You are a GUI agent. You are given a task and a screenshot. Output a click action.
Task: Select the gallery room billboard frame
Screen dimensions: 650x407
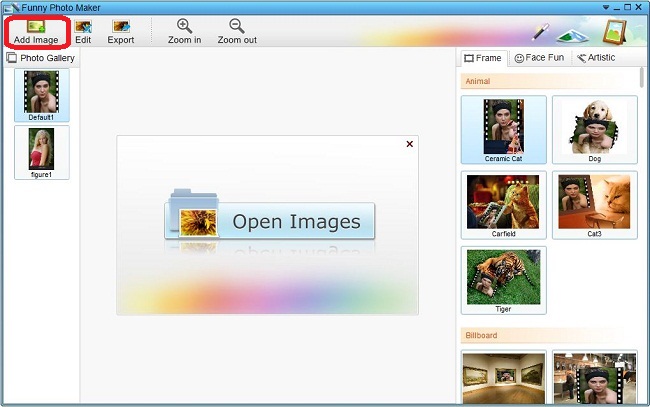point(503,377)
